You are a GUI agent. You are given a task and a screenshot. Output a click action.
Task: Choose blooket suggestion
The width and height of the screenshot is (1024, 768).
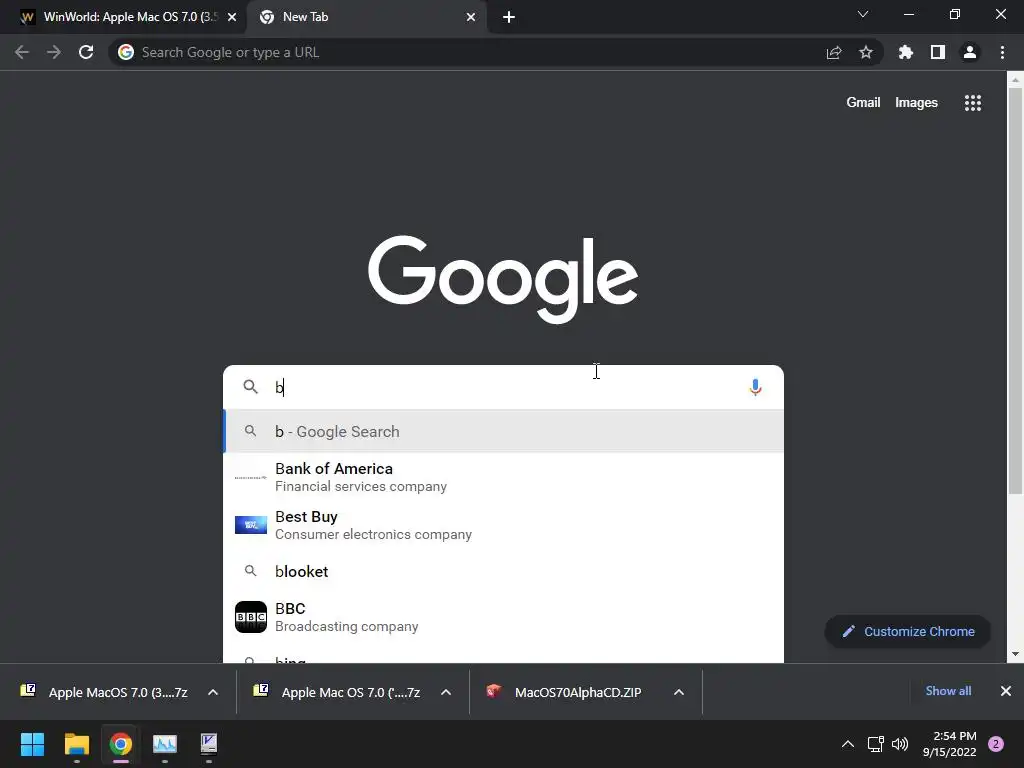click(x=504, y=571)
